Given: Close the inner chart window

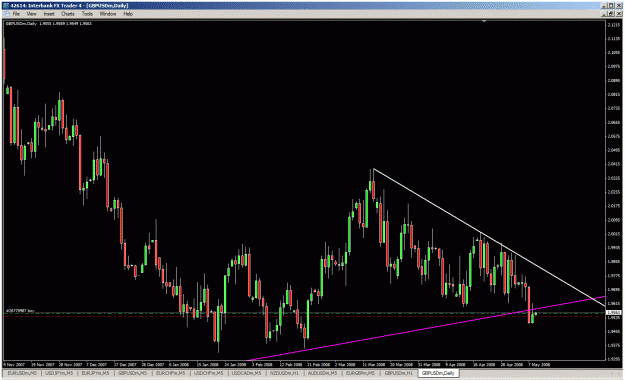Looking at the screenshot, I should point(618,14).
